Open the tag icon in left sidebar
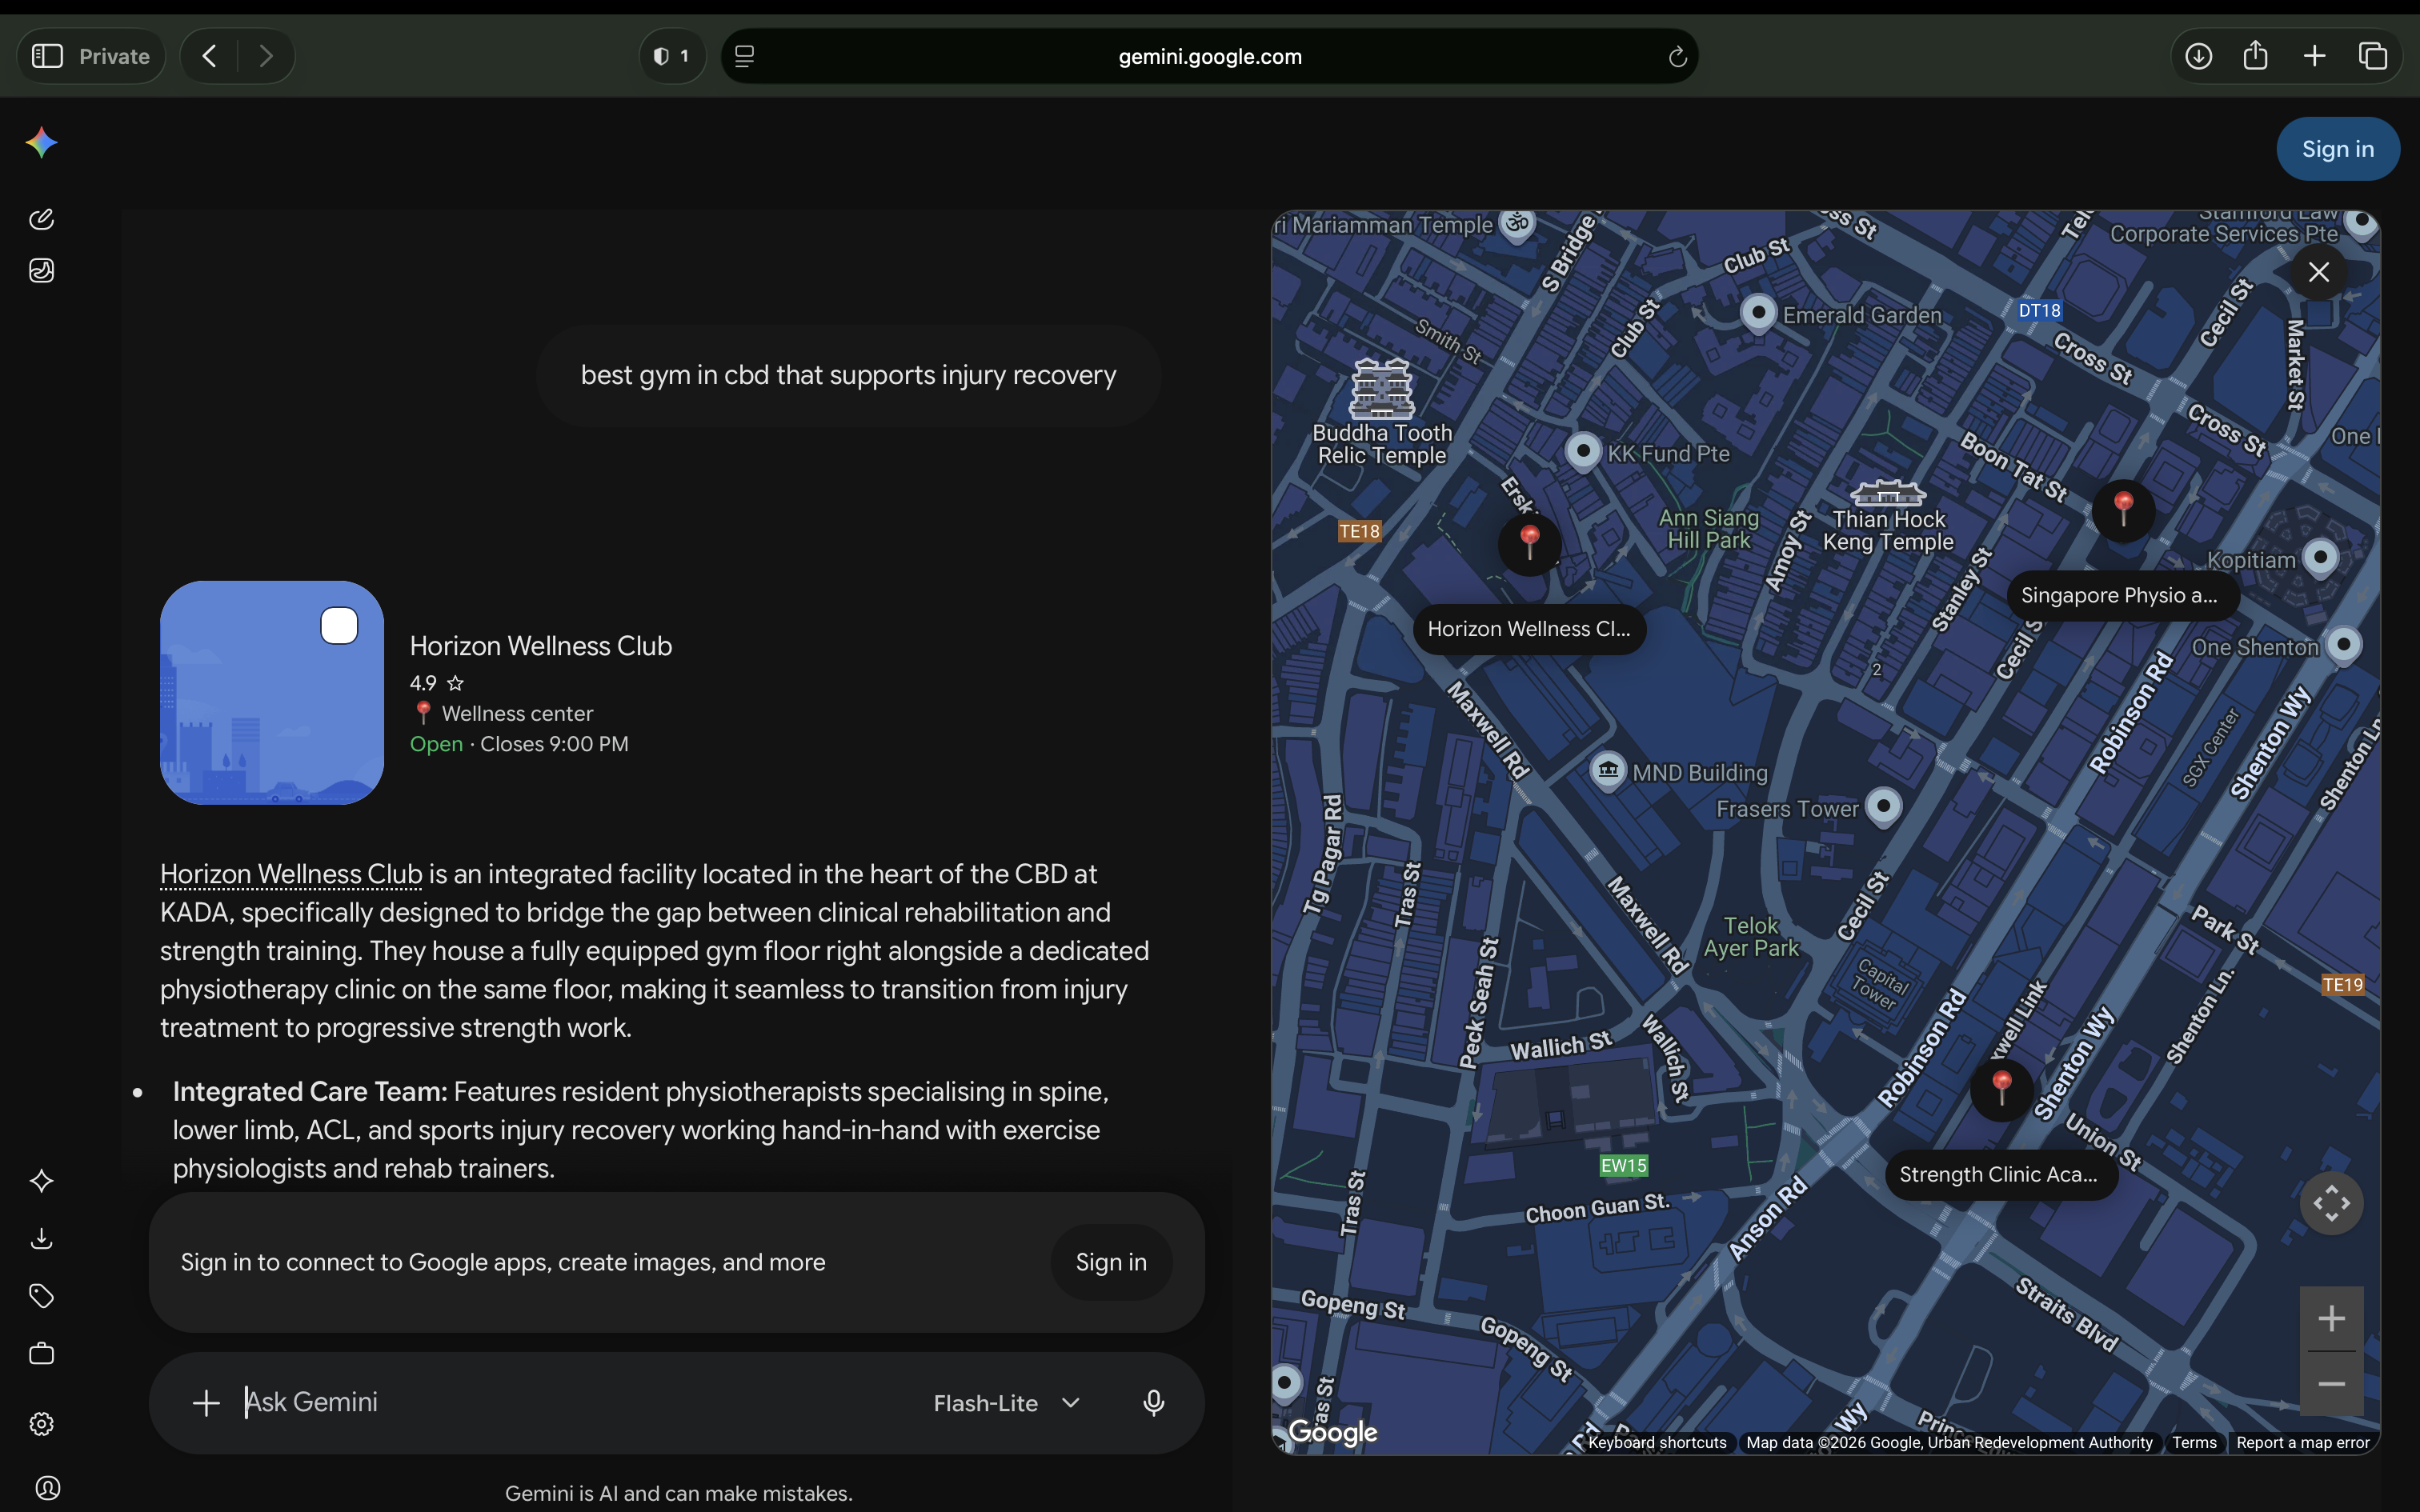 click(41, 1296)
